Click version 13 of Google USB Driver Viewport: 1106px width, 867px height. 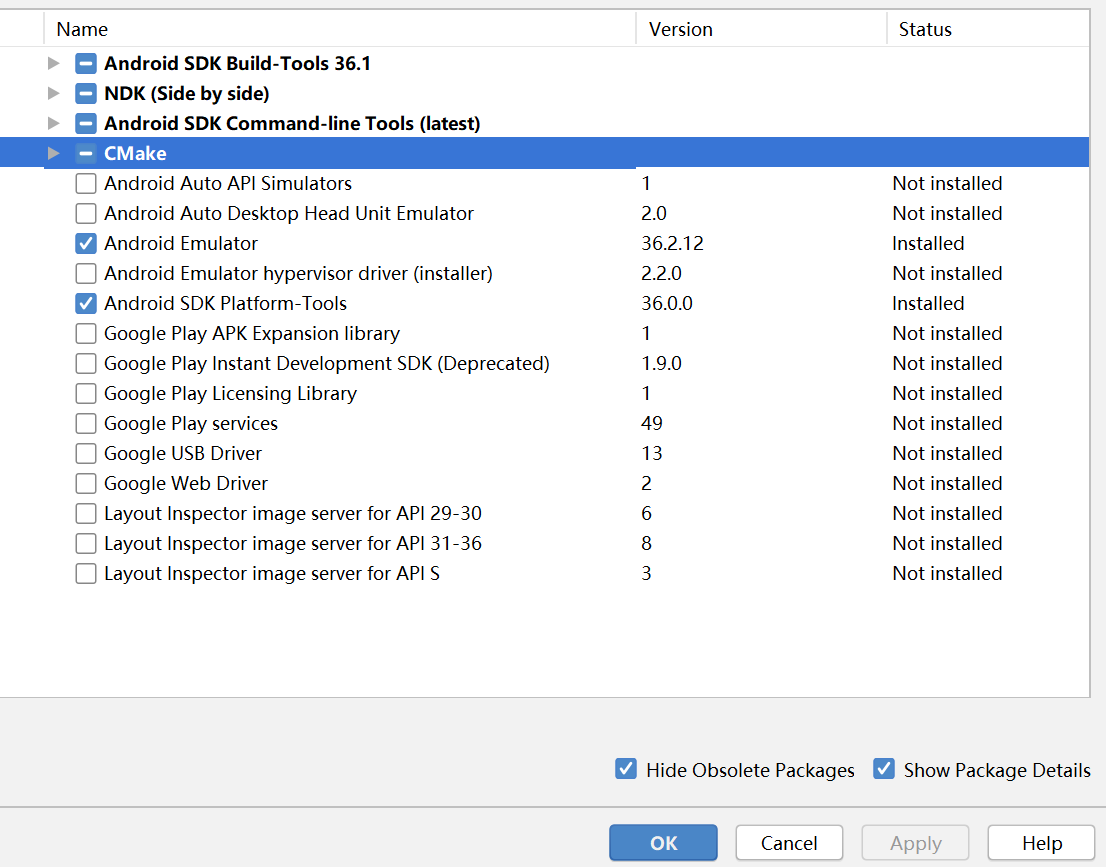tap(652, 453)
